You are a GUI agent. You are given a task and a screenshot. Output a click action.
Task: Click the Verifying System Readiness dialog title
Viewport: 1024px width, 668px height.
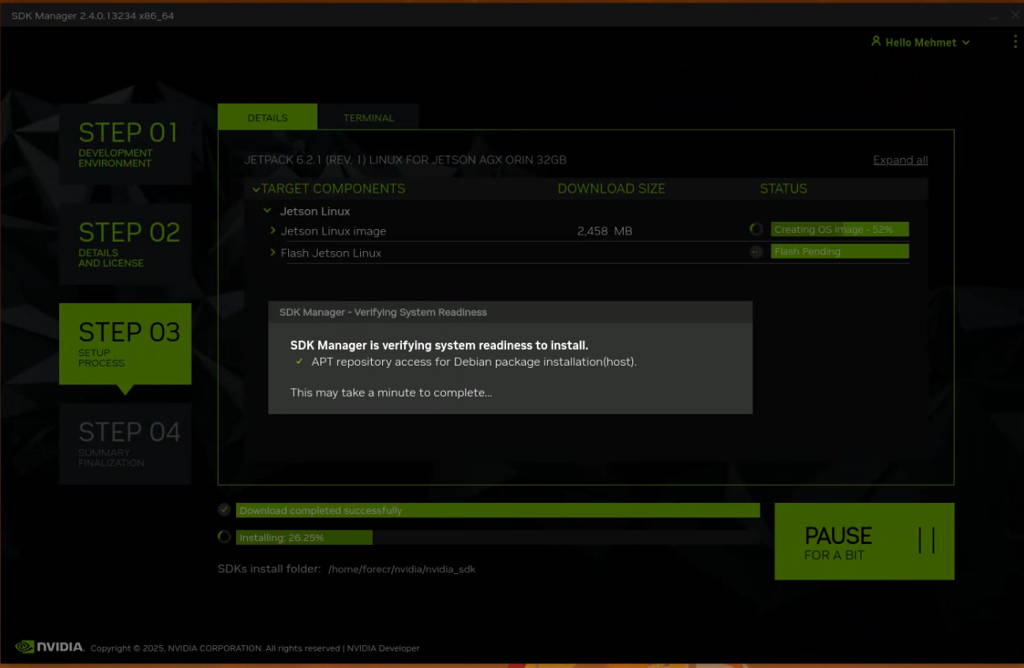click(383, 312)
